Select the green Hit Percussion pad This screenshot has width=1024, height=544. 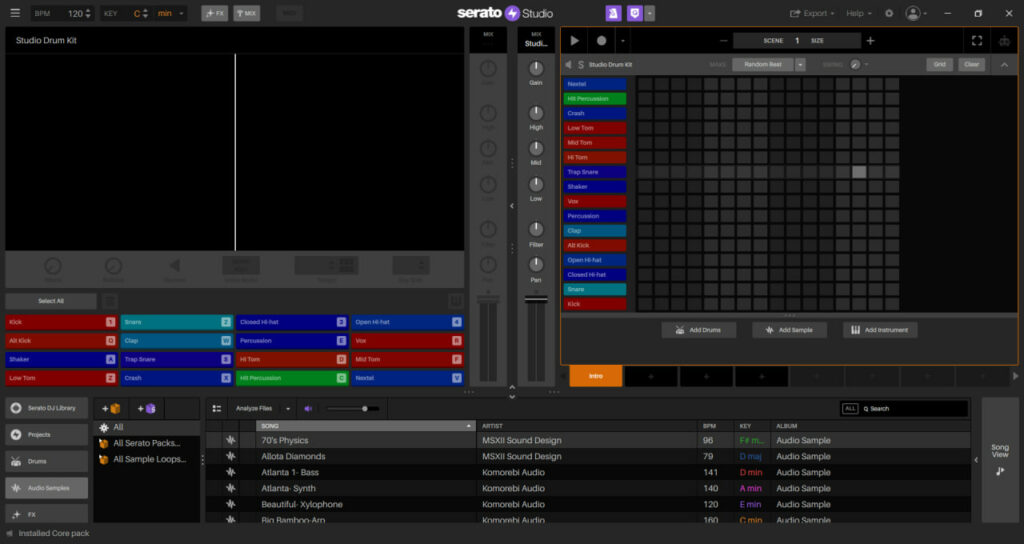(x=291, y=378)
